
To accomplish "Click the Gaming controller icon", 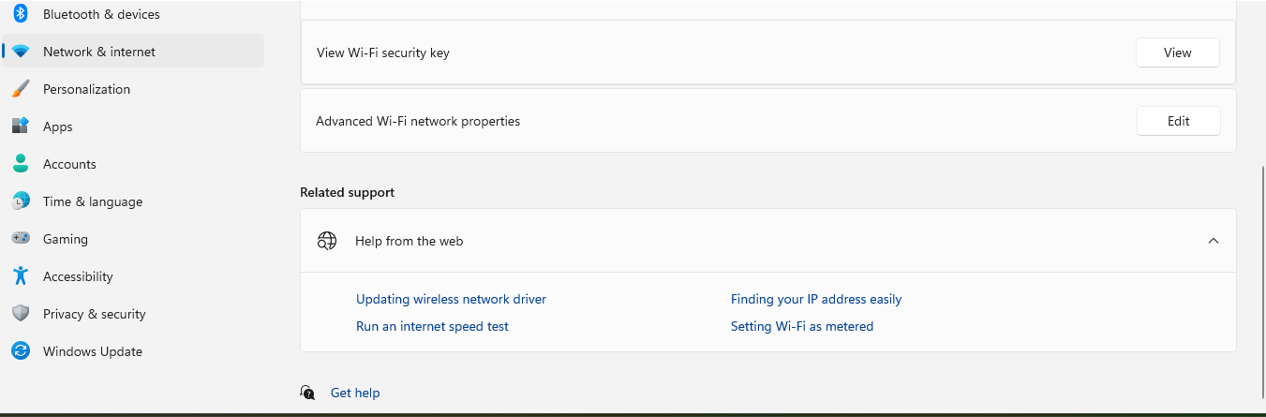I will pyautogui.click(x=20, y=239).
